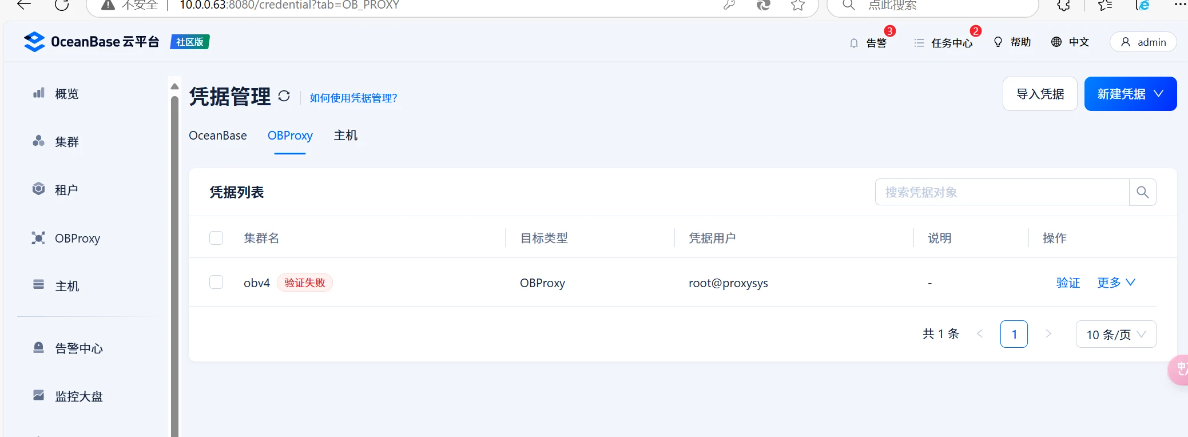Expand 更多 actions for obv4
1188x437 pixels.
[x=1116, y=283]
